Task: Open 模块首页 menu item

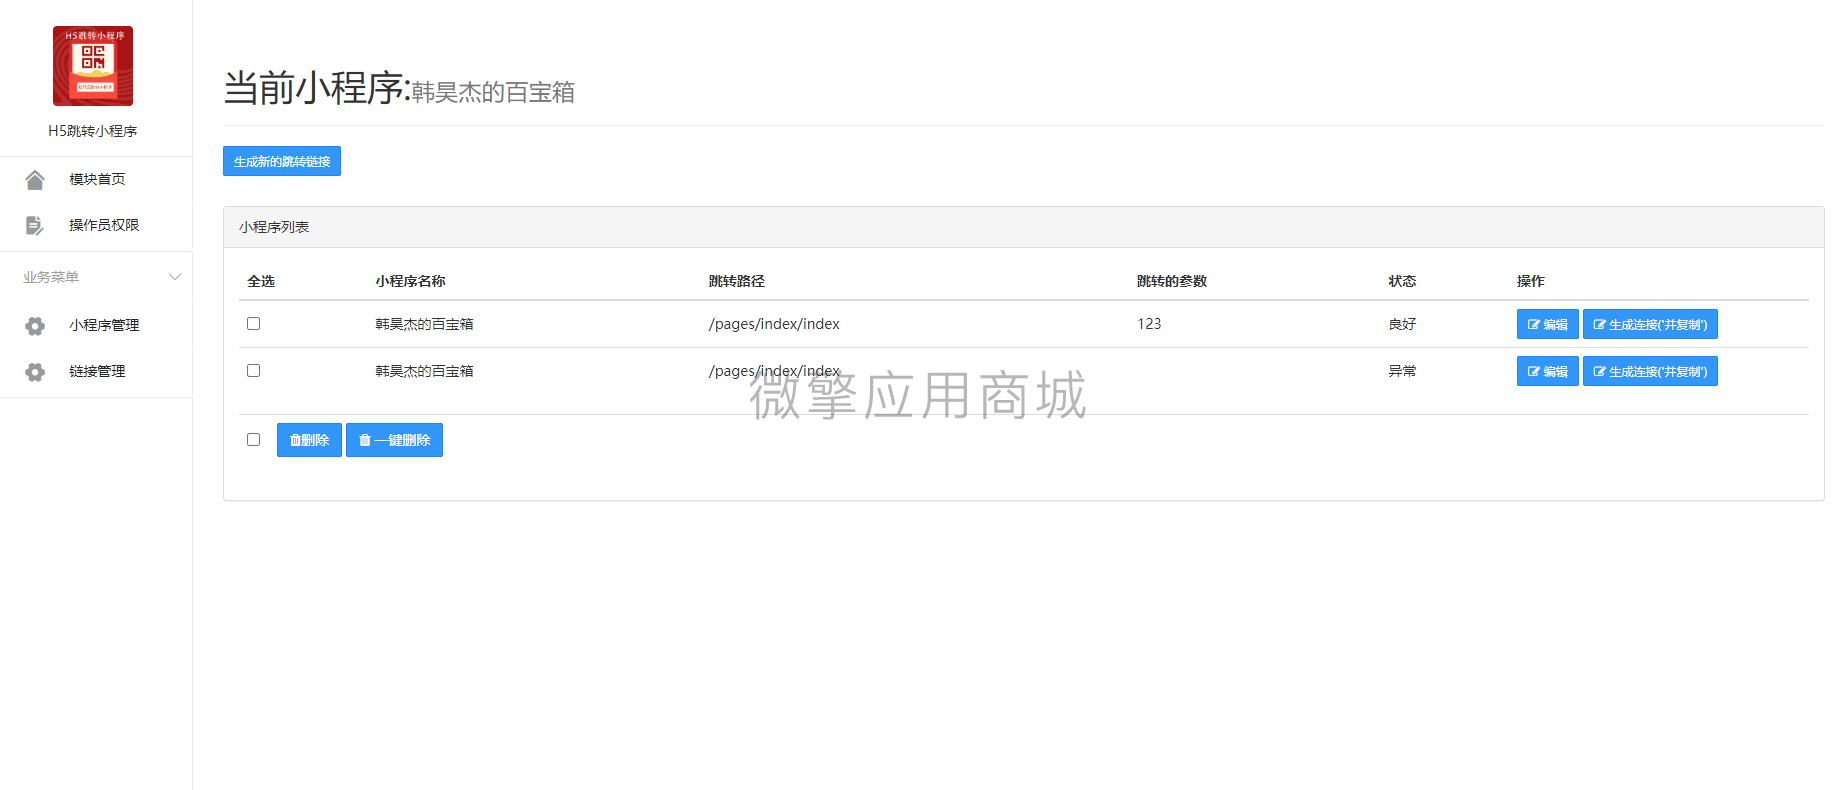Action: [x=96, y=180]
